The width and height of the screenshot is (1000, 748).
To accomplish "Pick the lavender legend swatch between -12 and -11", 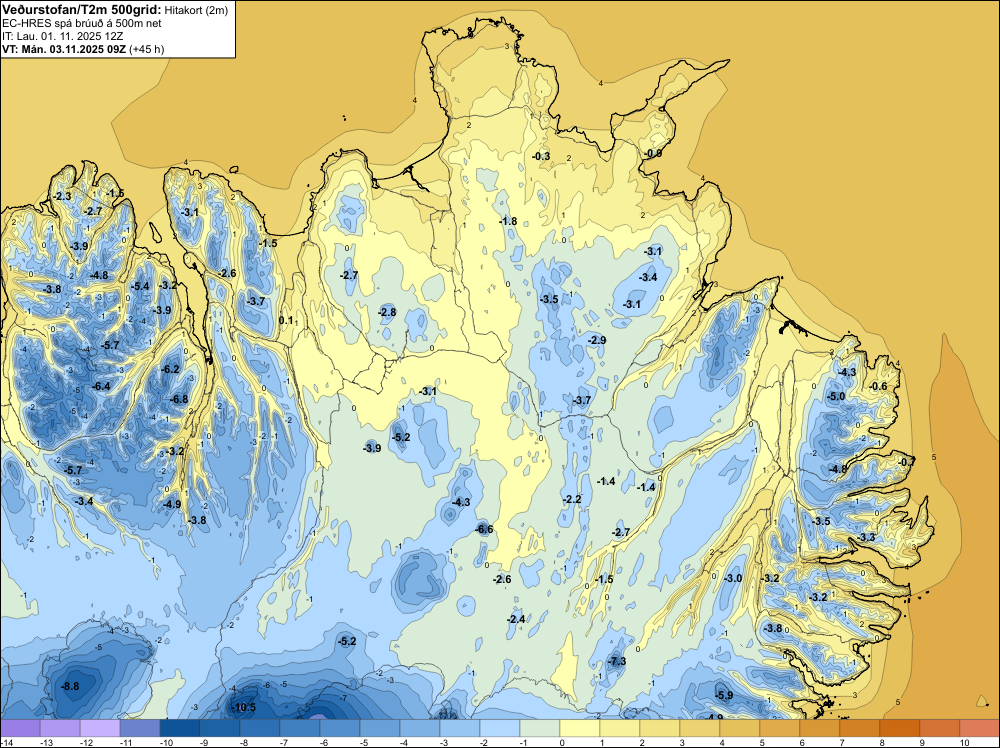I will [100, 728].
